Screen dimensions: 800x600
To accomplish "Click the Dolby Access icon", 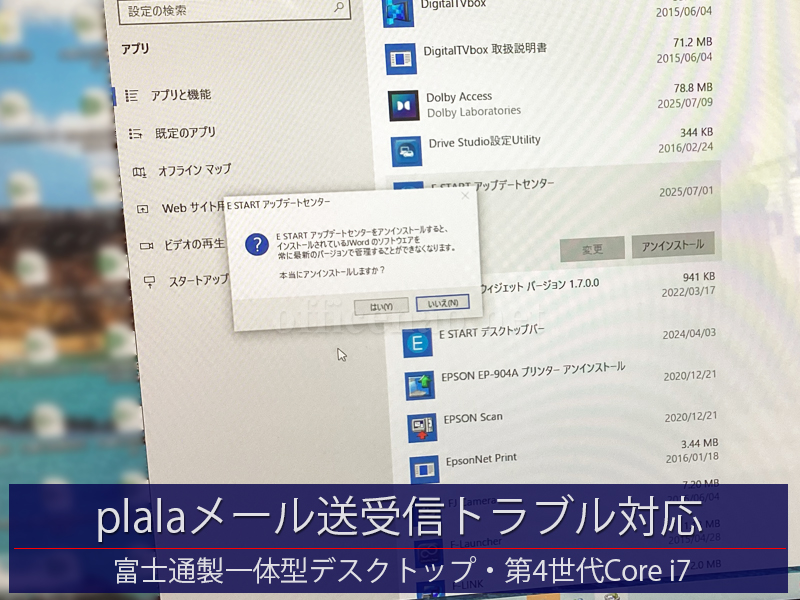I will [x=404, y=106].
